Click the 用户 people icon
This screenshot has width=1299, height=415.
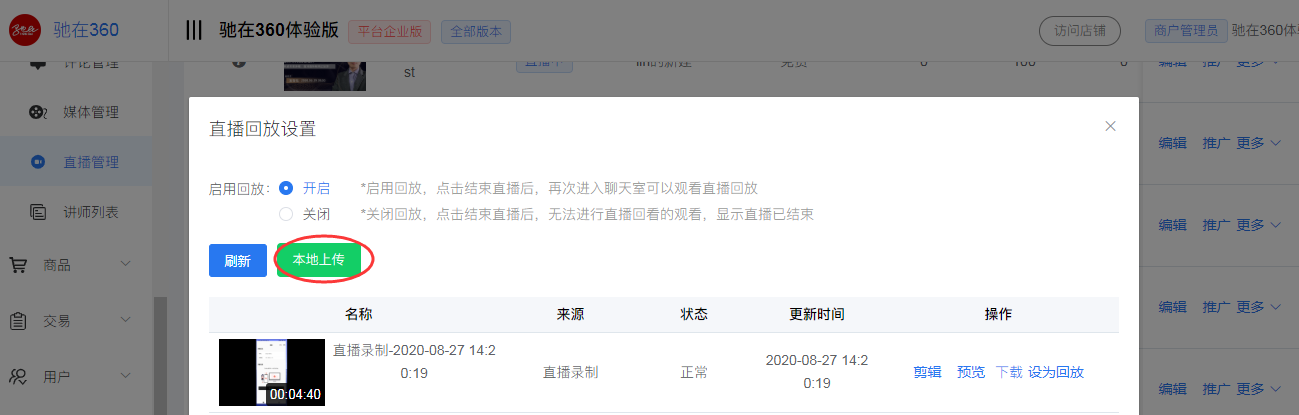(18, 377)
